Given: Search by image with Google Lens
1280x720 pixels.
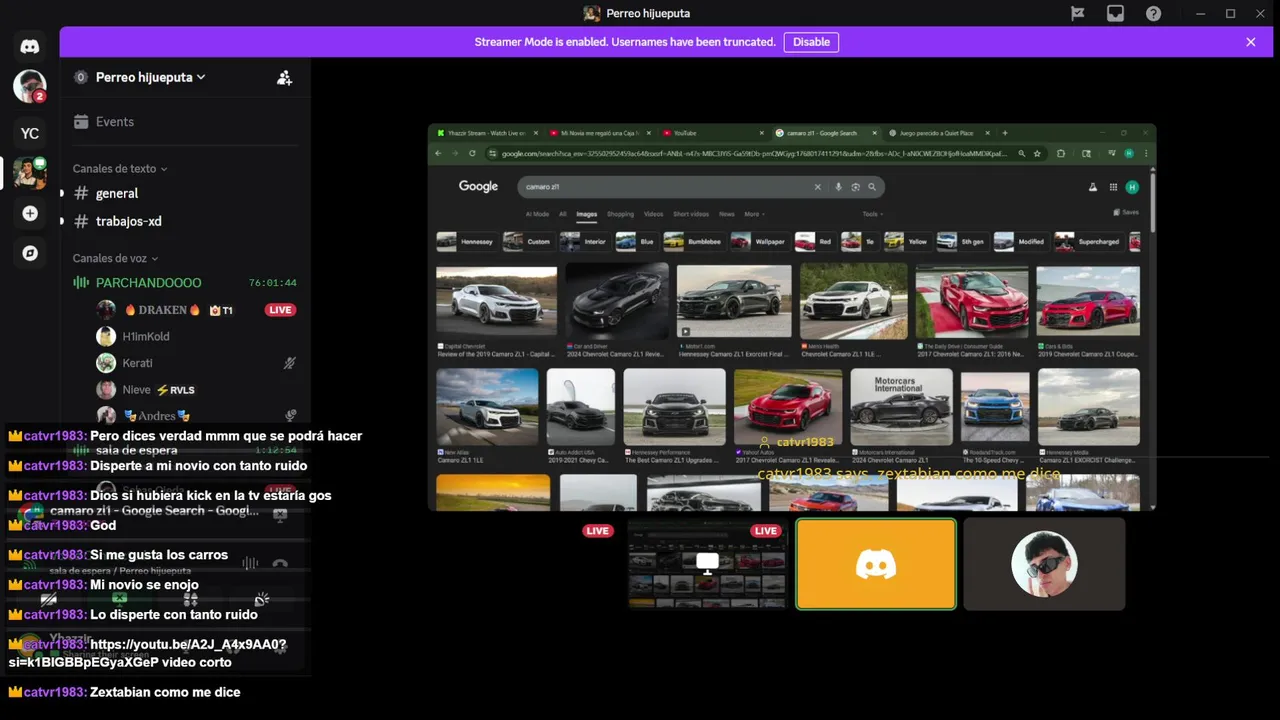Looking at the screenshot, I should (855, 187).
